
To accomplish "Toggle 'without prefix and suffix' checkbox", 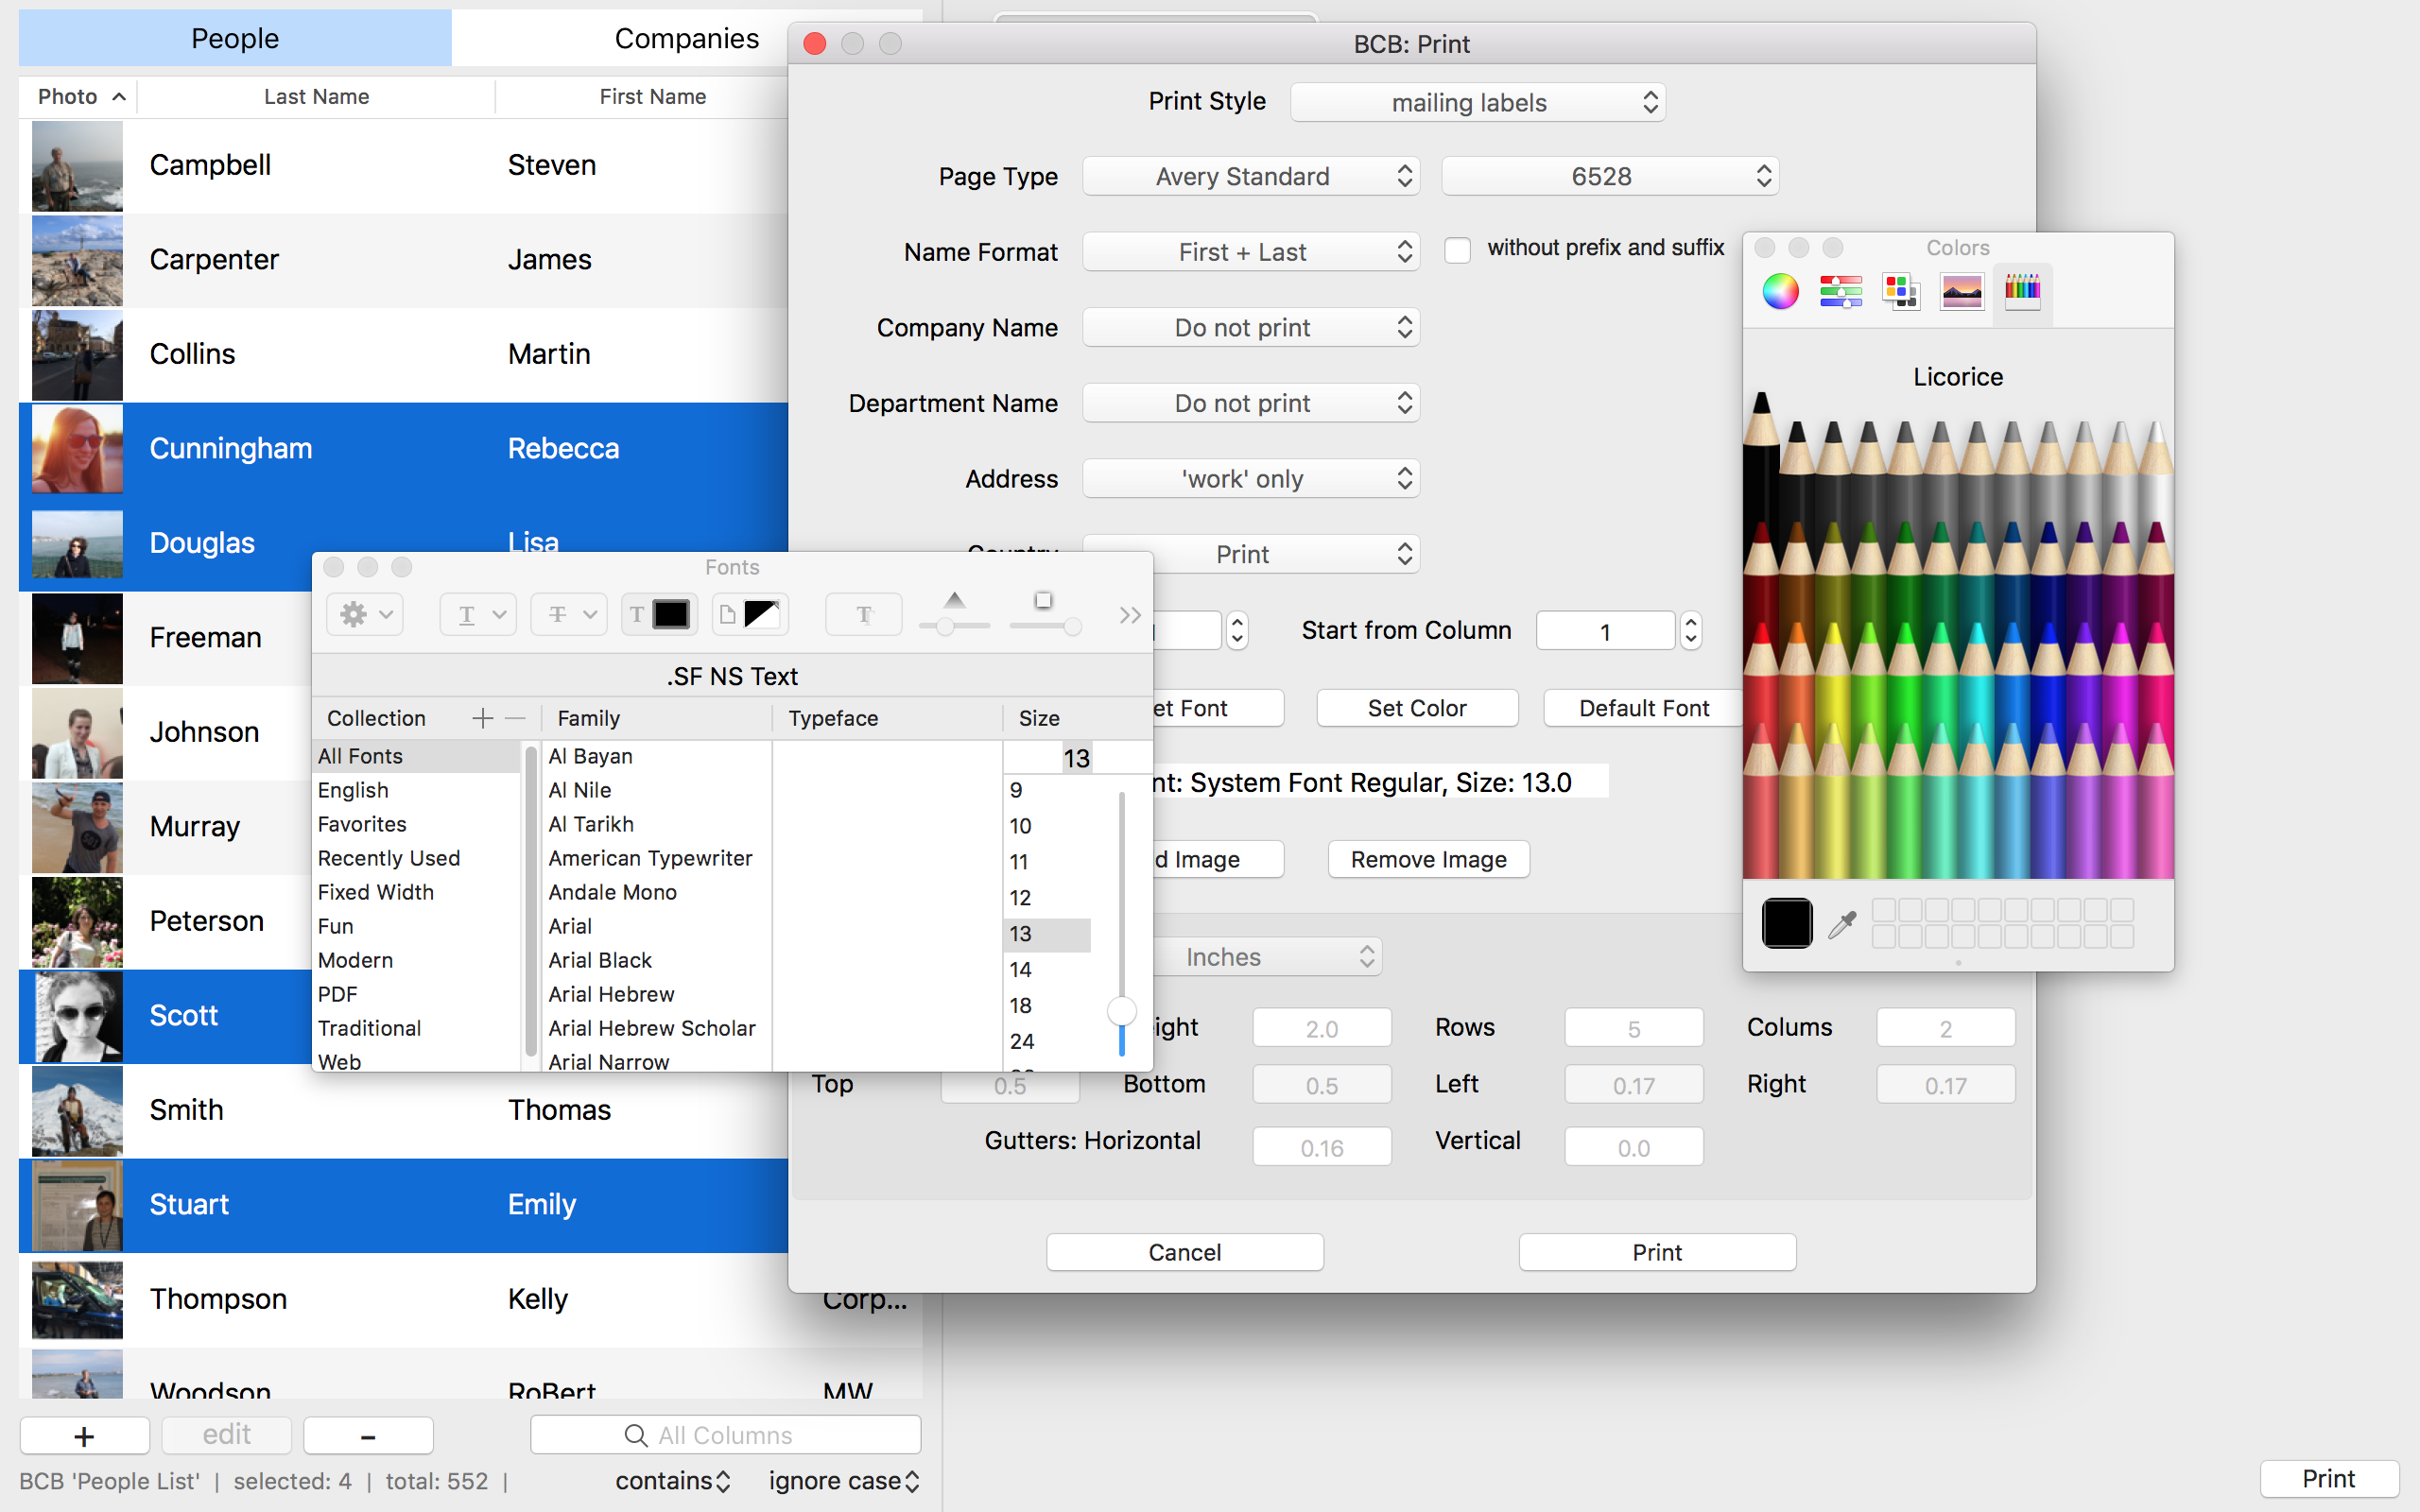I will pos(1457,252).
